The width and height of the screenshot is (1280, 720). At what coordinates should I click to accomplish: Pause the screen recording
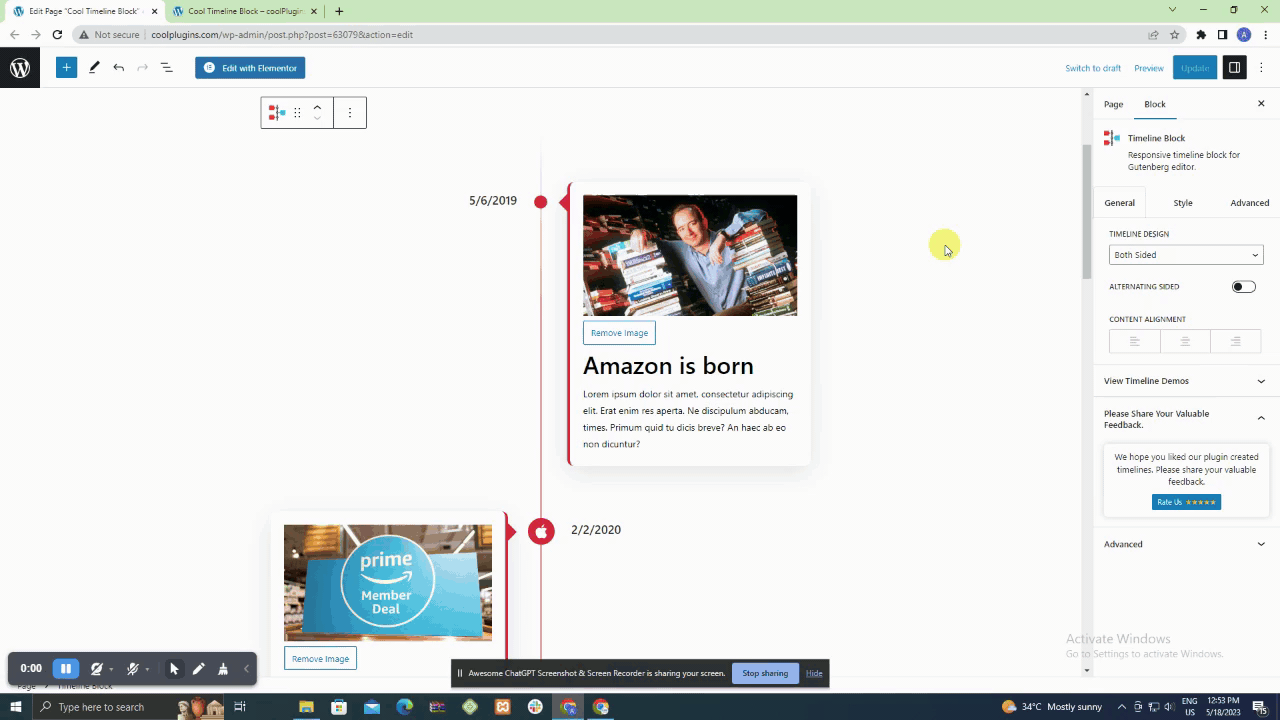(x=66, y=669)
